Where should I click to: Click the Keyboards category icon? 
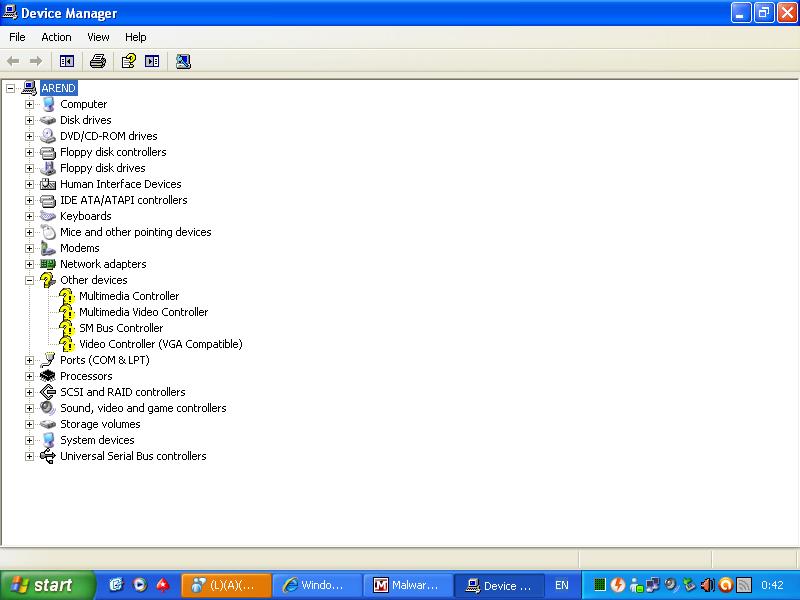(47, 216)
